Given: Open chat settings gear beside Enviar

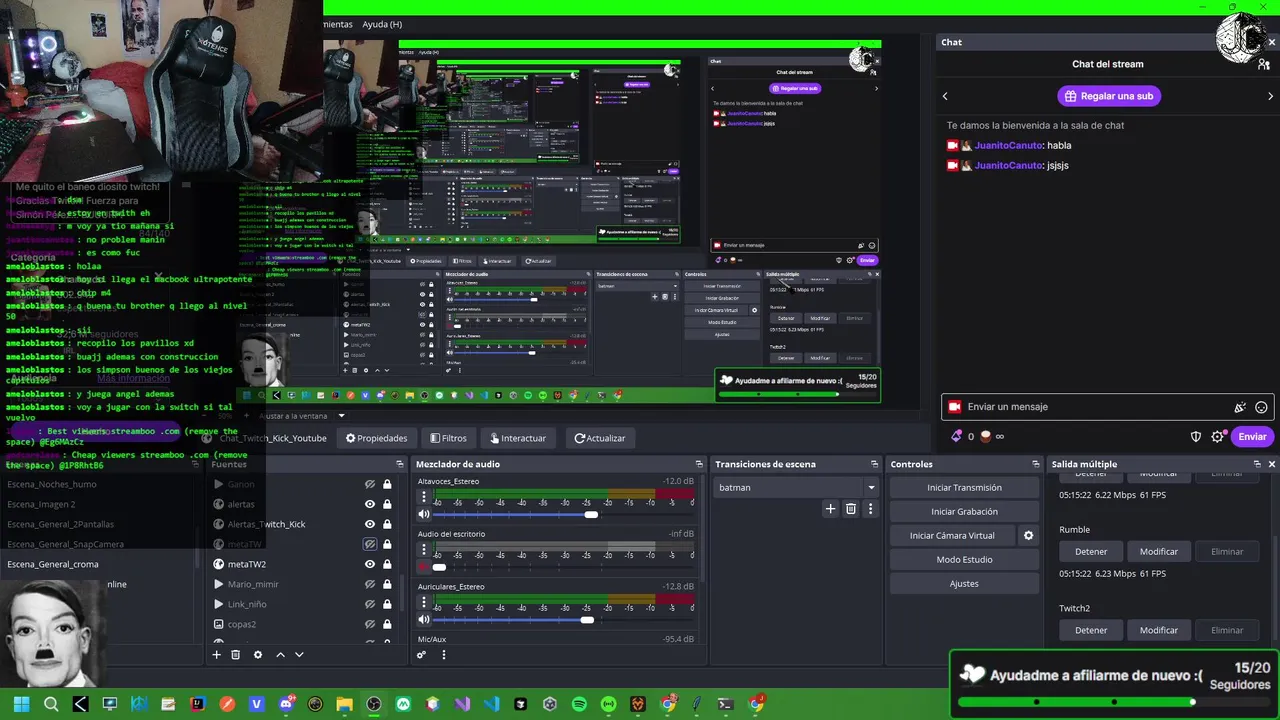Looking at the screenshot, I should (x=1217, y=437).
